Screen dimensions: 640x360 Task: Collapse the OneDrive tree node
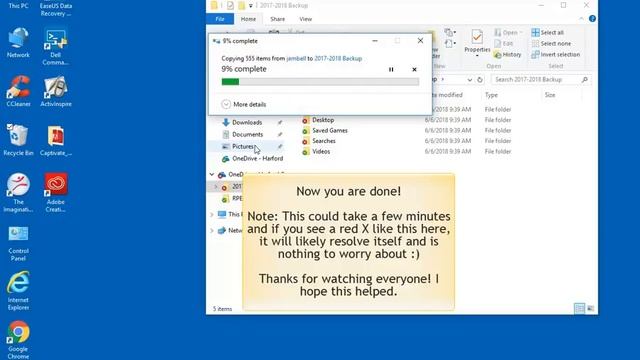pyautogui.click(x=211, y=174)
